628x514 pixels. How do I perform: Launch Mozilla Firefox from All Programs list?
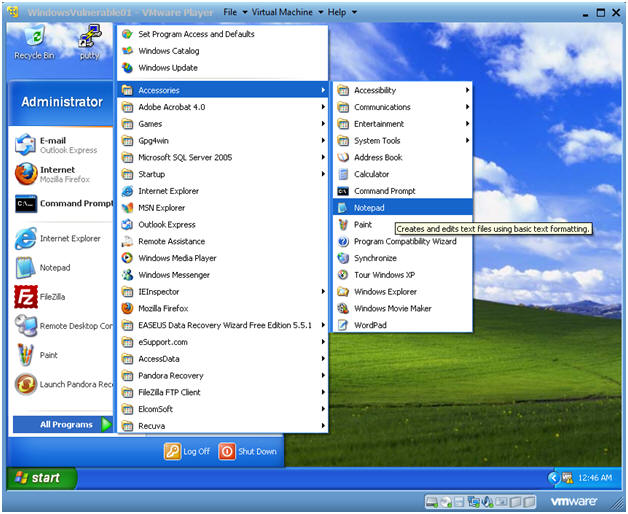[x=223, y=308]
